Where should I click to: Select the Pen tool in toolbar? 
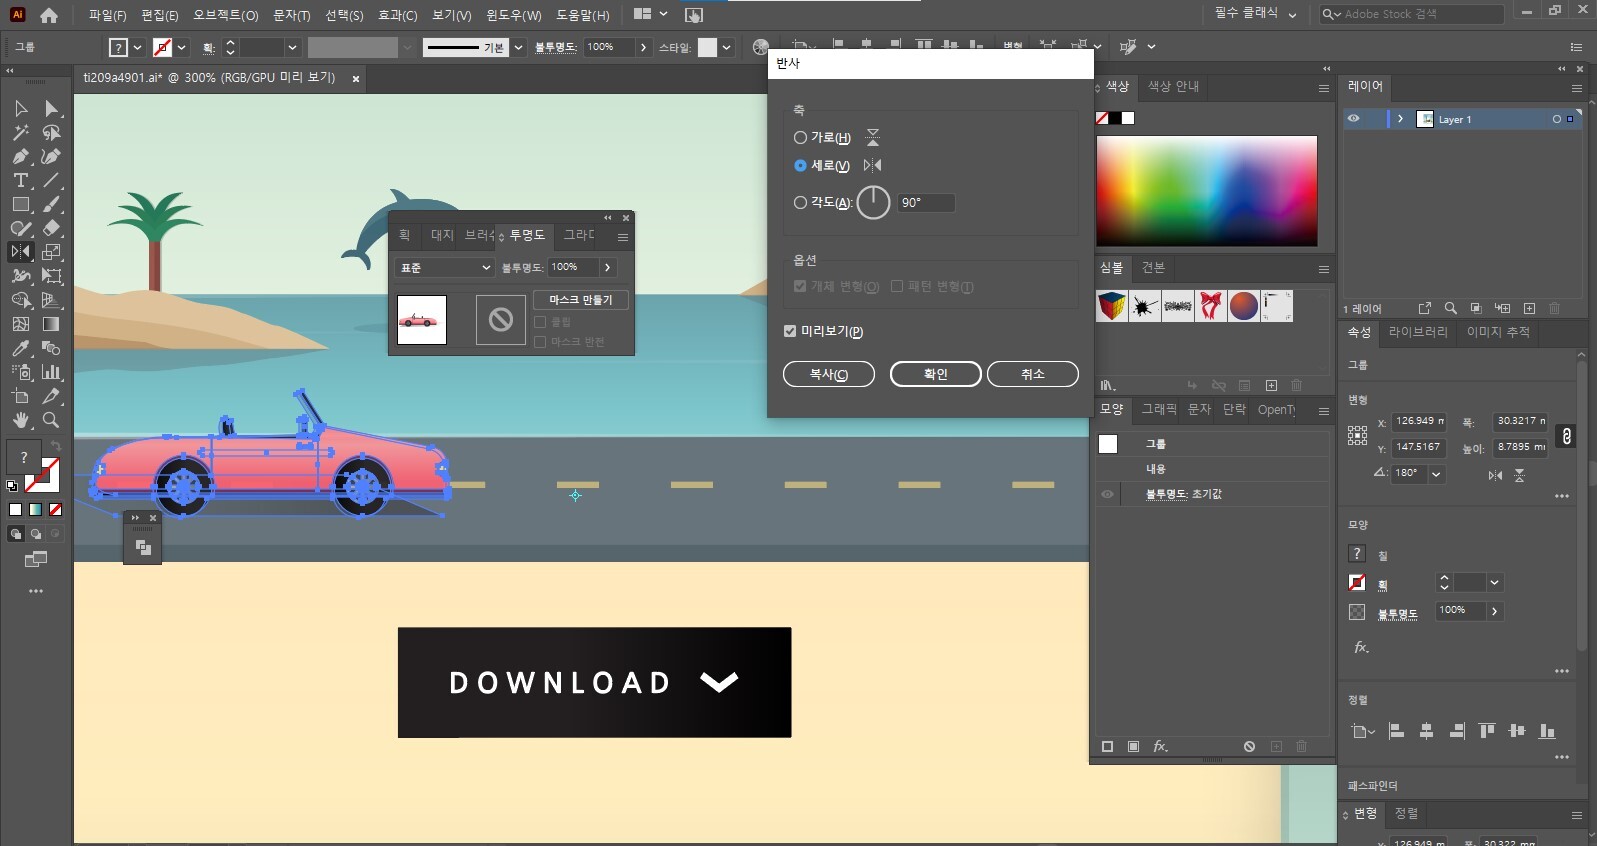pos(20,157)
